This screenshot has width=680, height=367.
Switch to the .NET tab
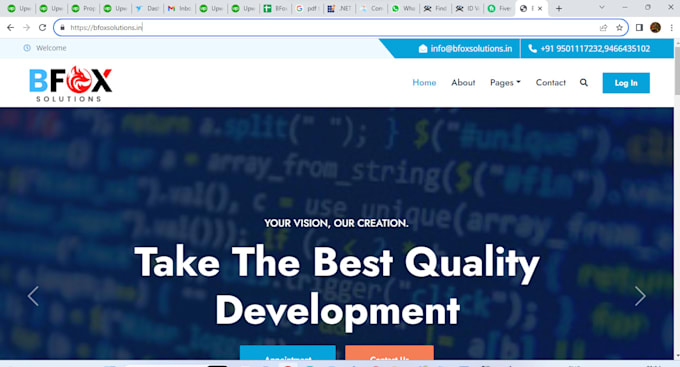(339, 8)
